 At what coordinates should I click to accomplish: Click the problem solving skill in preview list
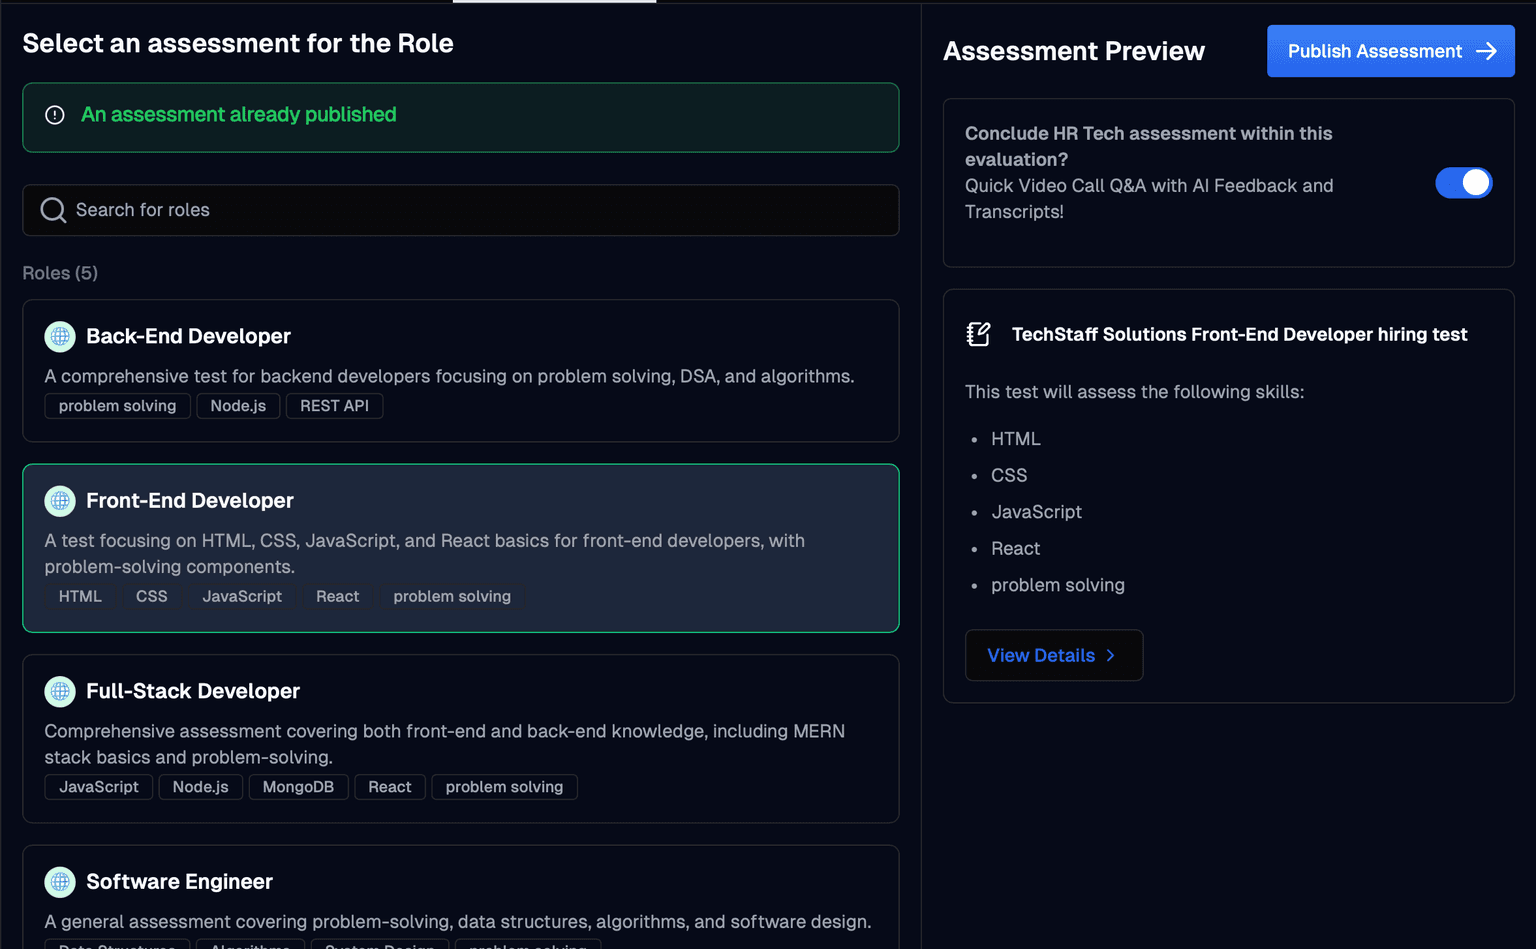pyautogui.click(x=1058, y=585)
